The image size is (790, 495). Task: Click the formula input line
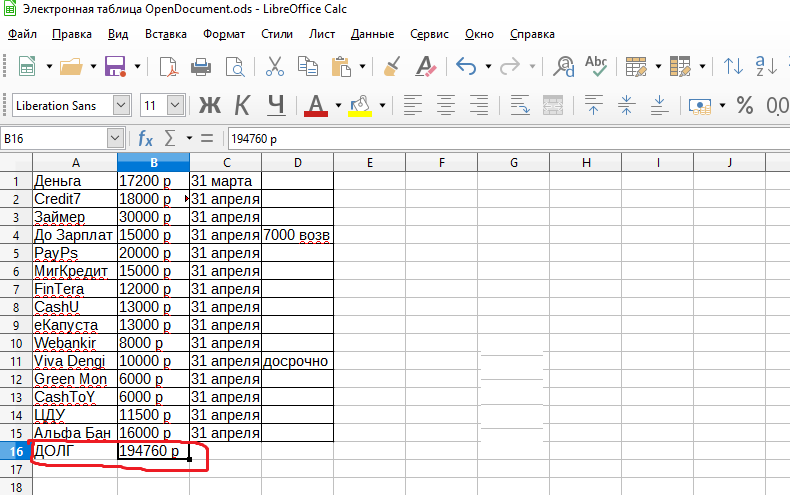click(509, 139)
